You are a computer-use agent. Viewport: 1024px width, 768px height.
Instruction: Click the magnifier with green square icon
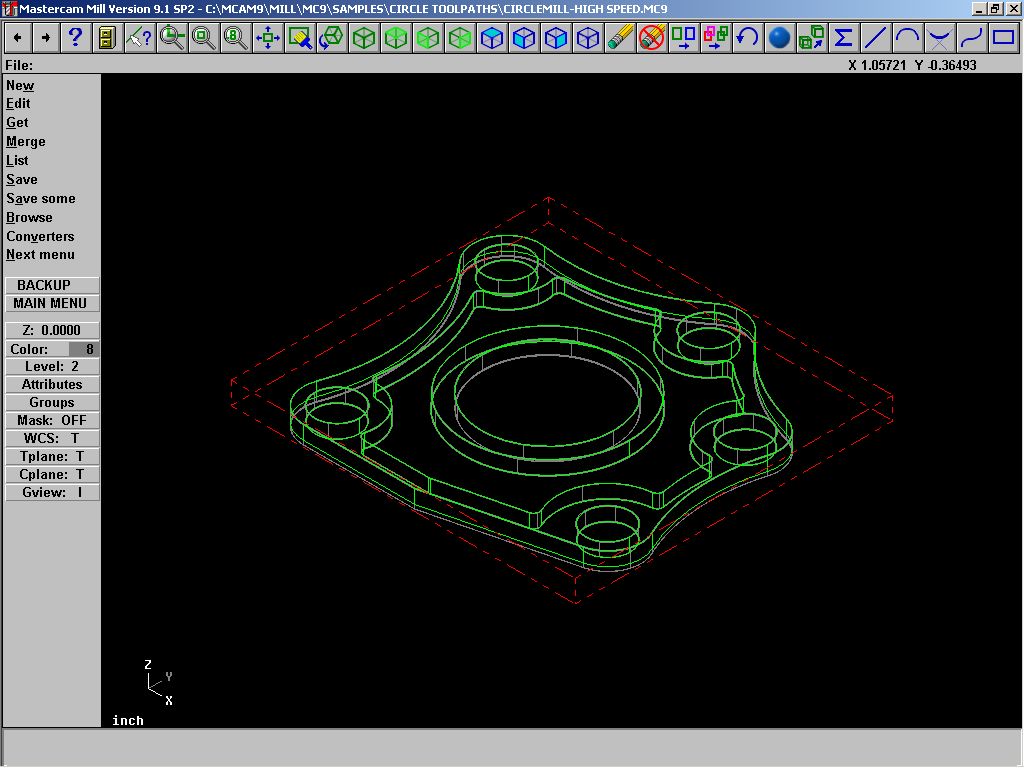(x=203, y=38)
